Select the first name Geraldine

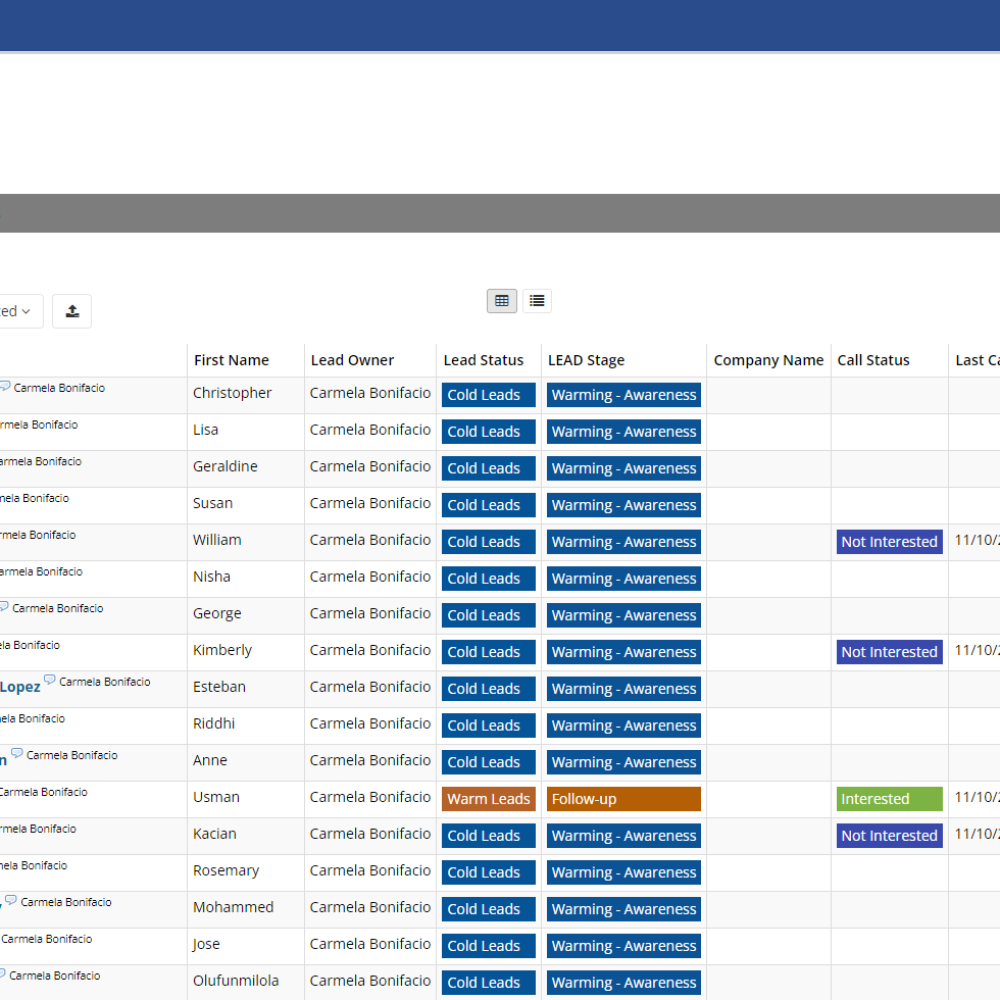(x=225, y=467)
